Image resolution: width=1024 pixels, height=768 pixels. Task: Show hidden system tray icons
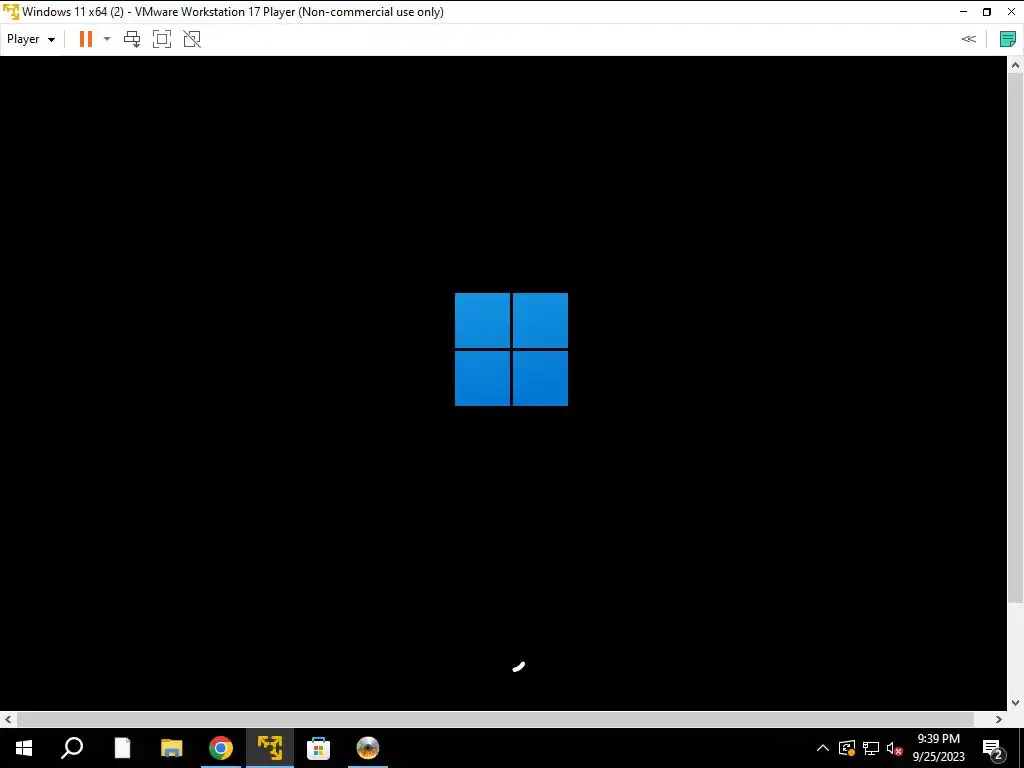tap(823, 748)
